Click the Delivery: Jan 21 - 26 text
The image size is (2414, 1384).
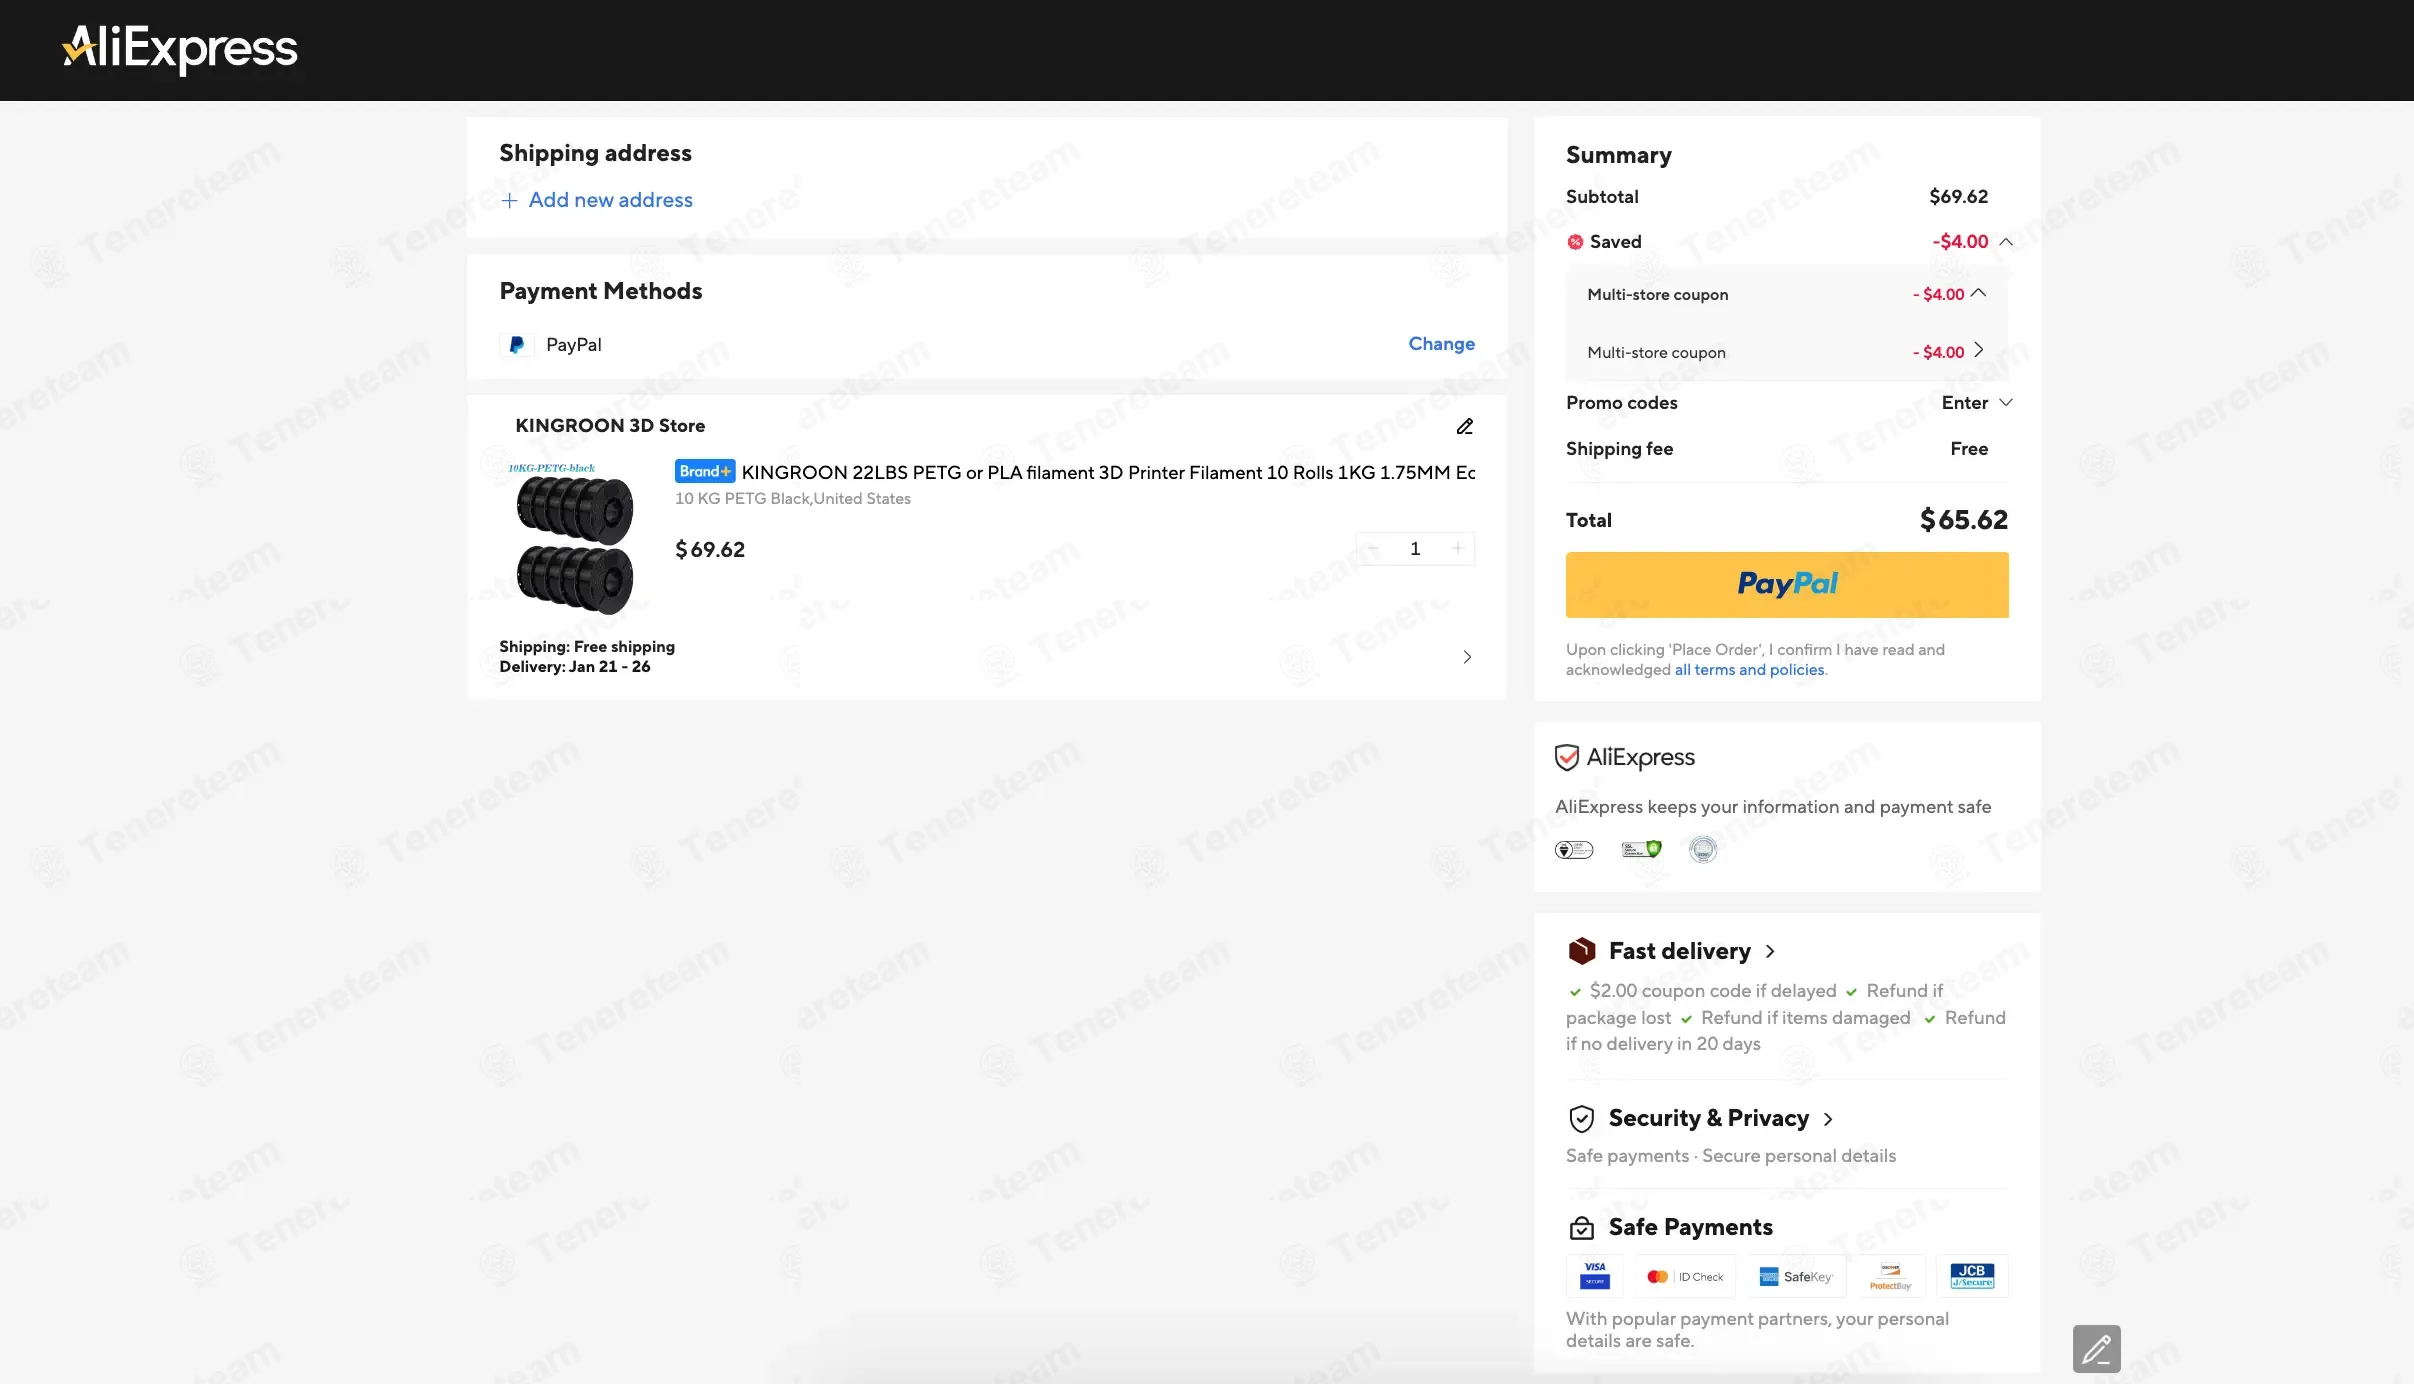(x=575, y=667)
